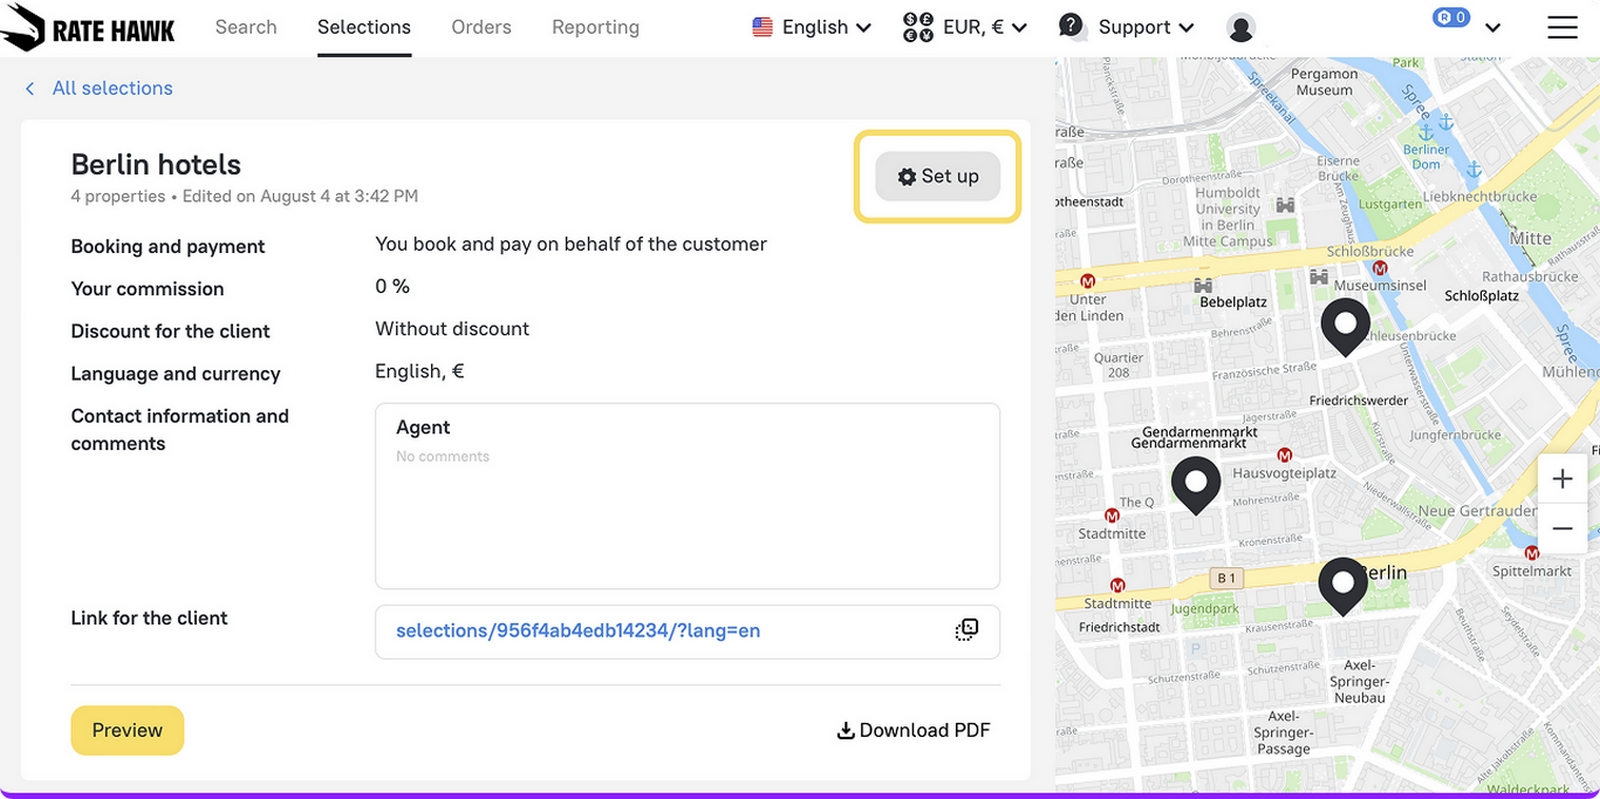Open the user profile avatar icon
This screenshot has width=1600, height=799.
[1240, 28]
